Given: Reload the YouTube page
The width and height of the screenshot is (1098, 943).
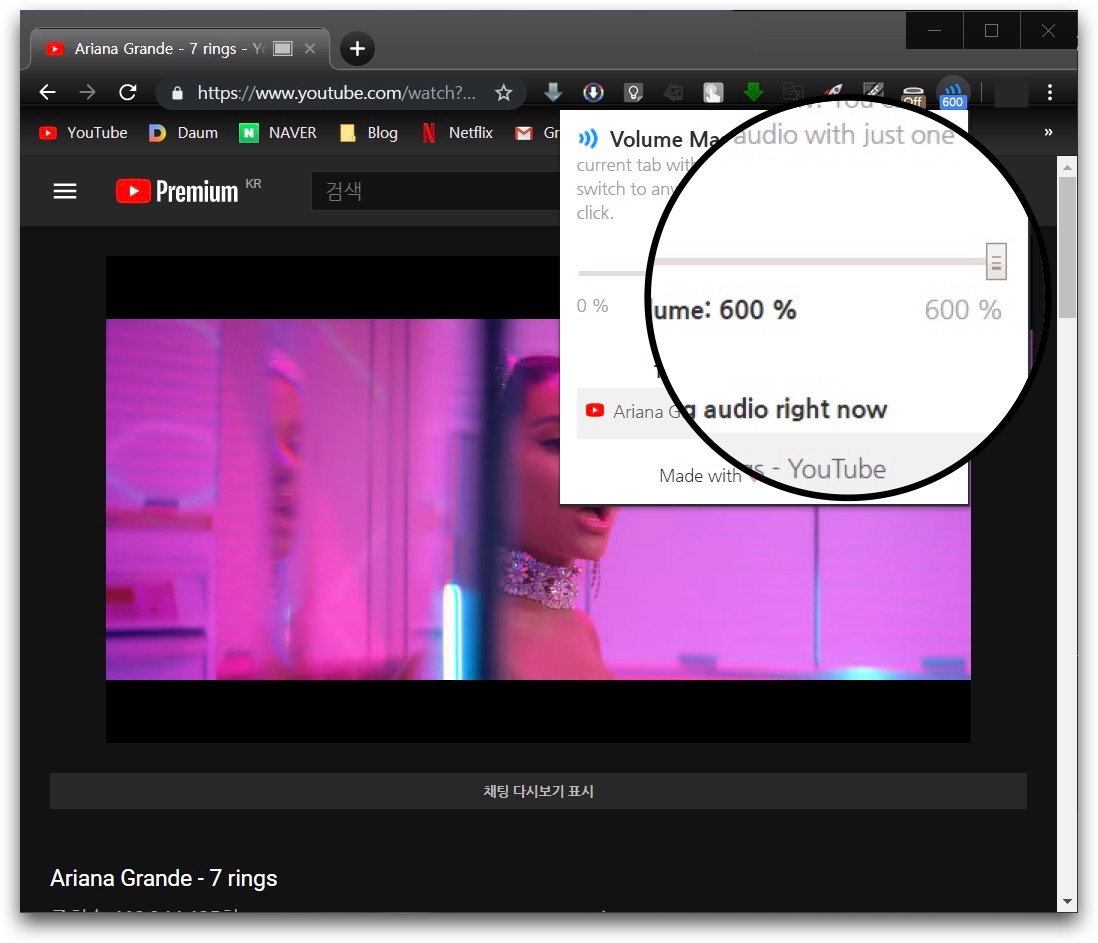Looking at the screenshot, I should [x=127, y=92].
